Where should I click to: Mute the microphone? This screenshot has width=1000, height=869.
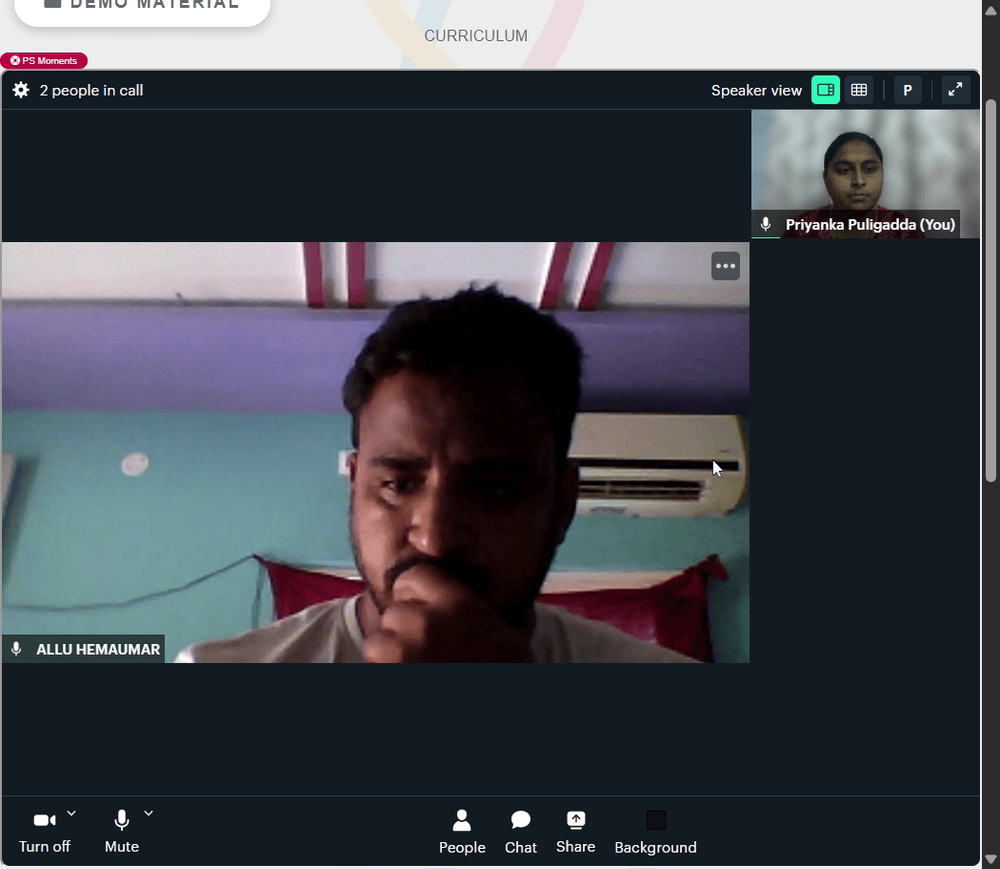point(122,832)
